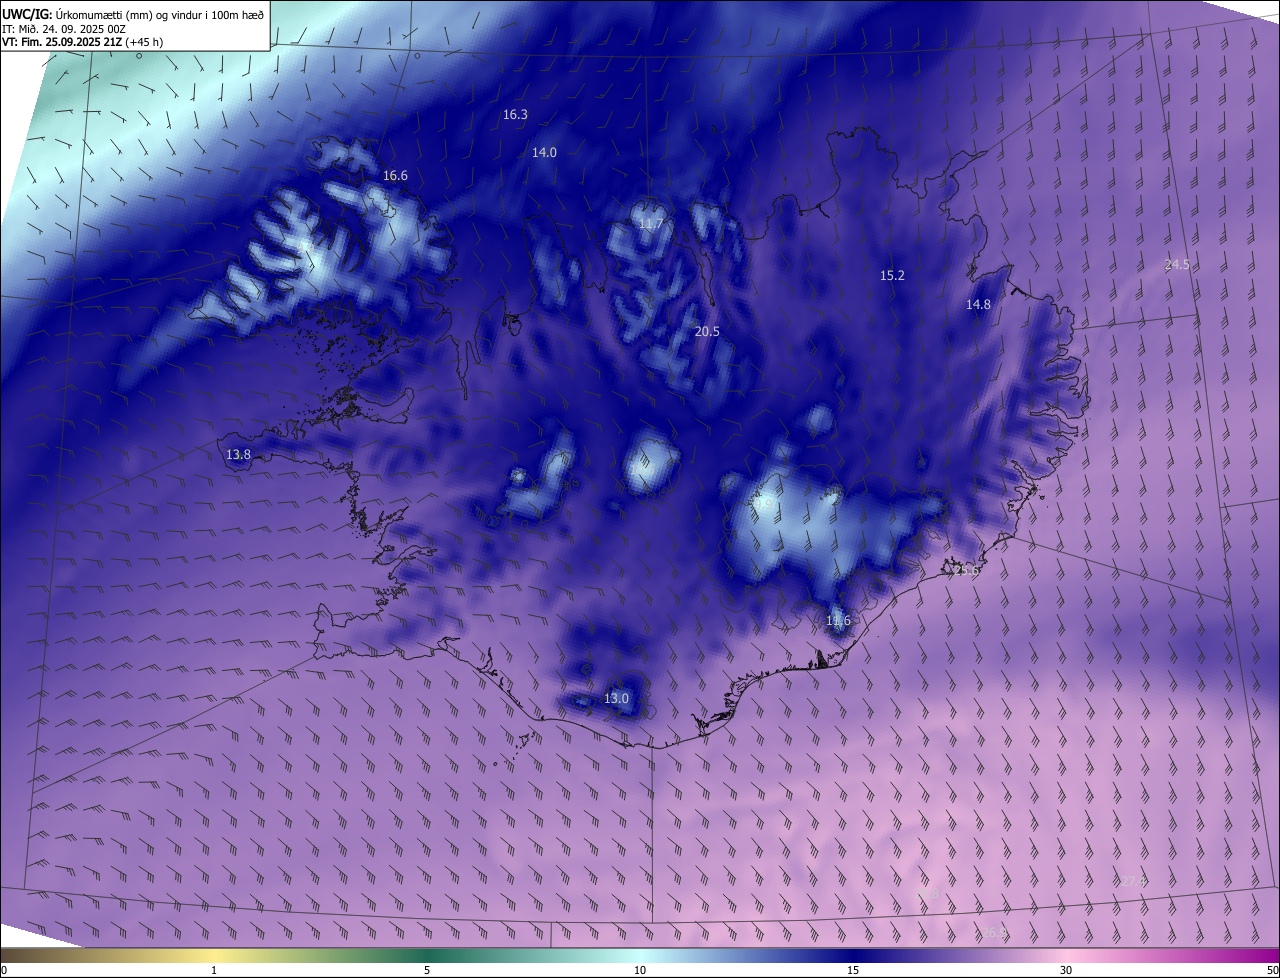This screenshot has width=1280, height=978.
Task: Click the 15.2 value label in the northeast
Action: pyautogui.click(x=892, y=276)
